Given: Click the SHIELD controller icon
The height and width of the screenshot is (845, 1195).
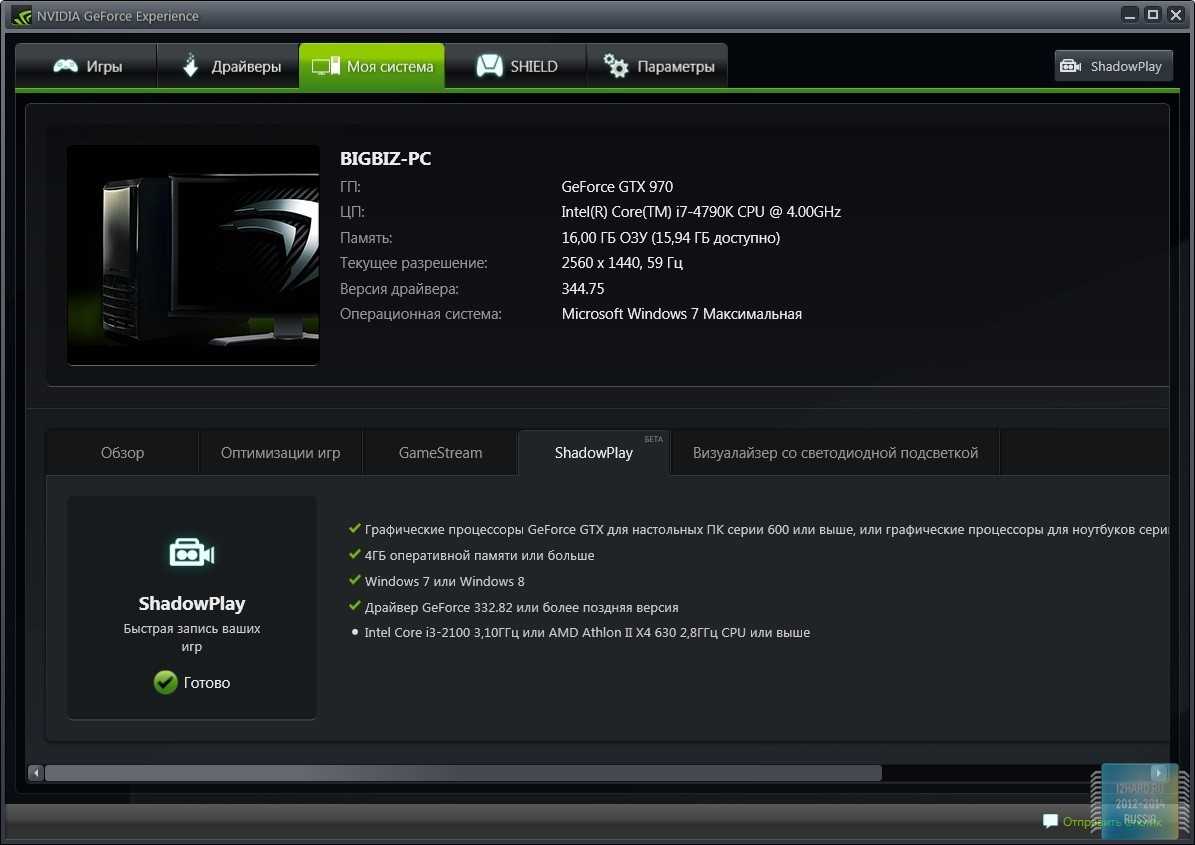Looking at the screenshot, I should 489,67.
